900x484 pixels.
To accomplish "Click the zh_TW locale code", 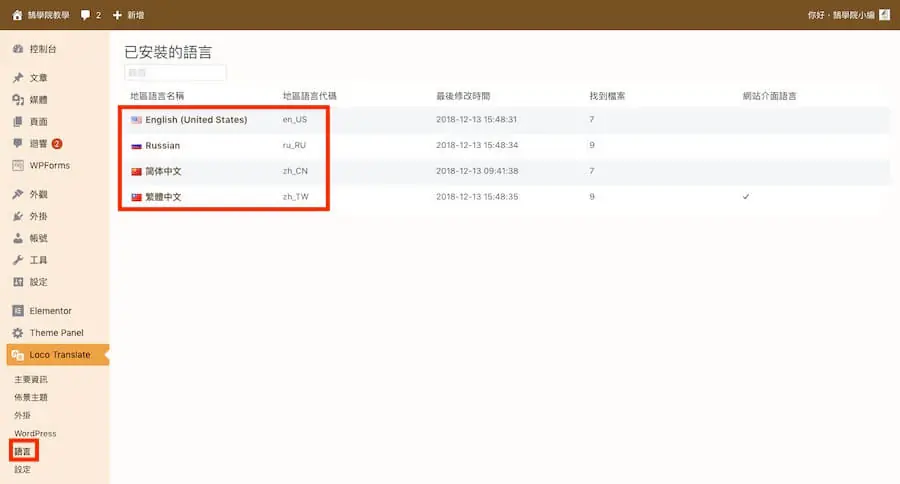I will click(296, 197).
